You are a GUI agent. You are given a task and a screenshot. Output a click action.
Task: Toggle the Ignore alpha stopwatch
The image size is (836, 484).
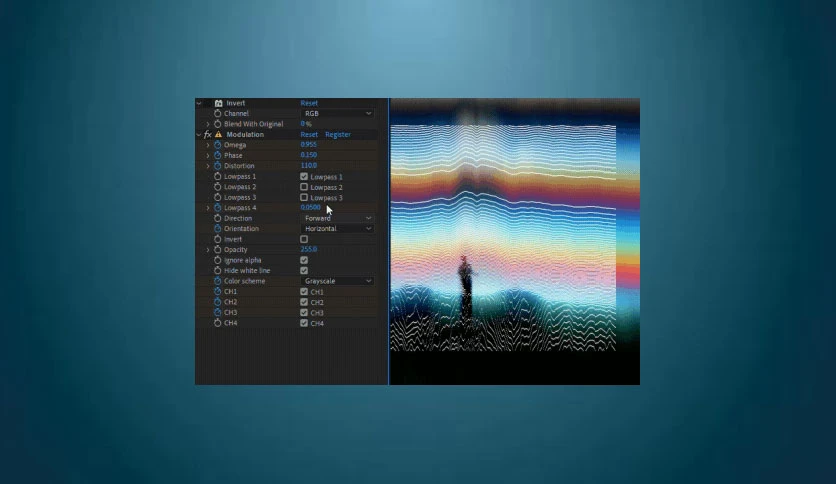(x=218, y=260)
